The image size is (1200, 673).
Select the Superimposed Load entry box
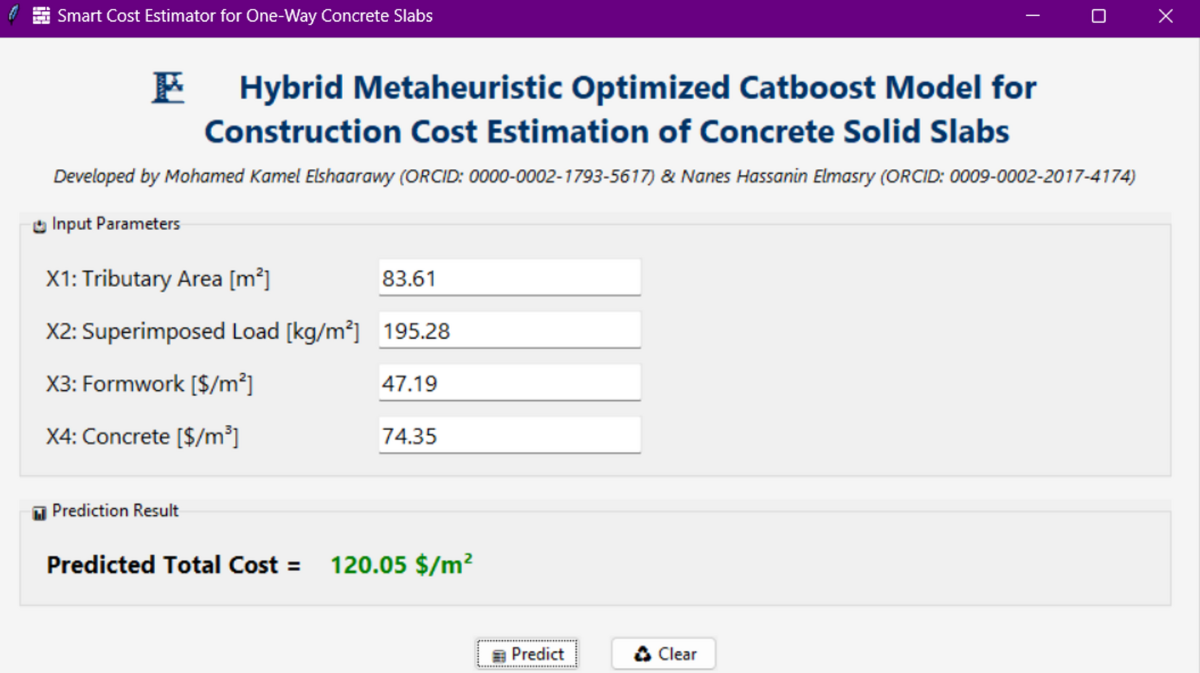(509, 329)
